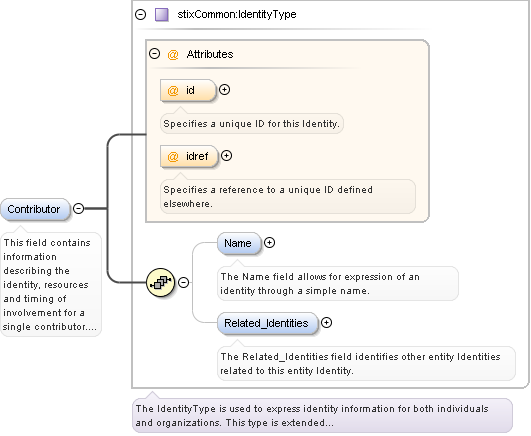Click the orange @ icon beside Attributes

click(173, 54)
